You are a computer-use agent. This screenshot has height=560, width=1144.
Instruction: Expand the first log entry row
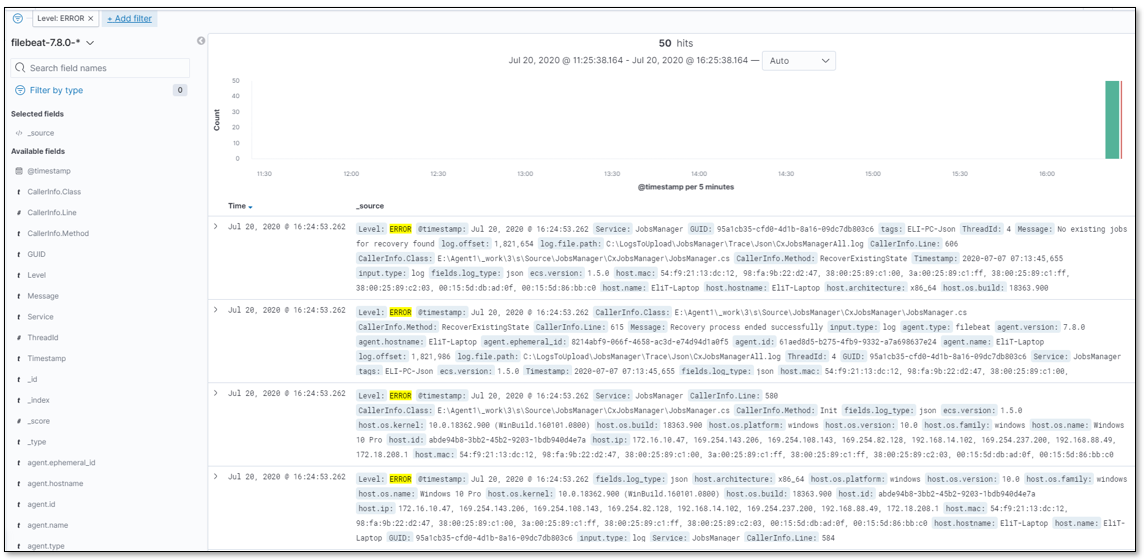pyautogui.click(x=216, y=227)
